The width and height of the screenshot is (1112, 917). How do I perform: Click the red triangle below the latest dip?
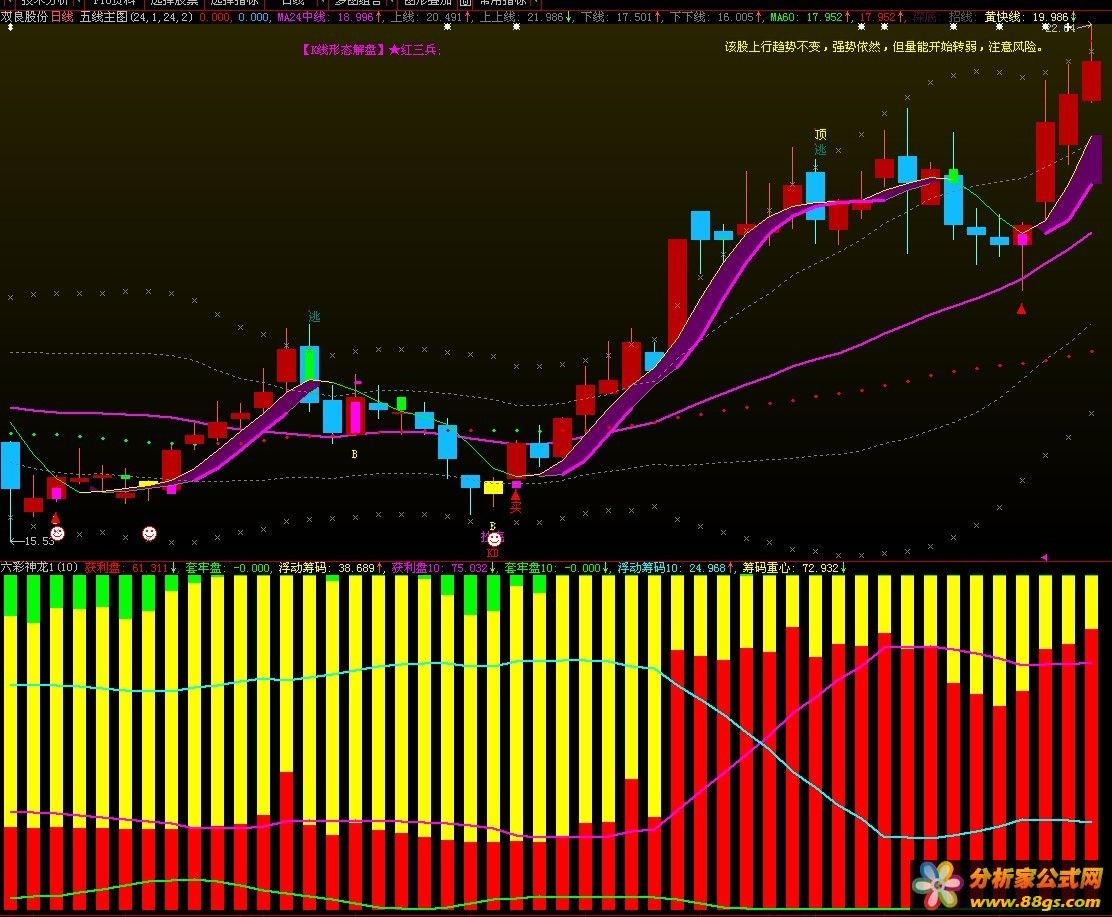click(x=1021, y=309)
